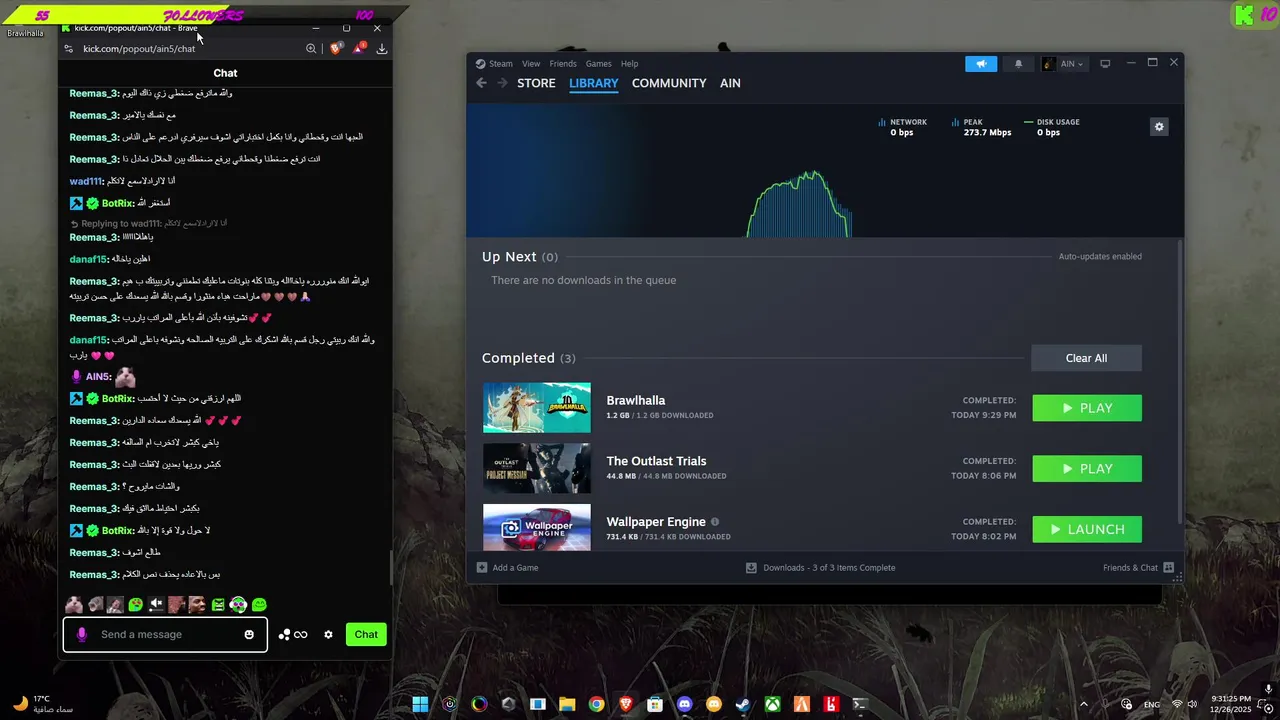Viewport: 1280px width, 720px height.
Task: Open Discord from the taskbar
Action: click(684, 704)
